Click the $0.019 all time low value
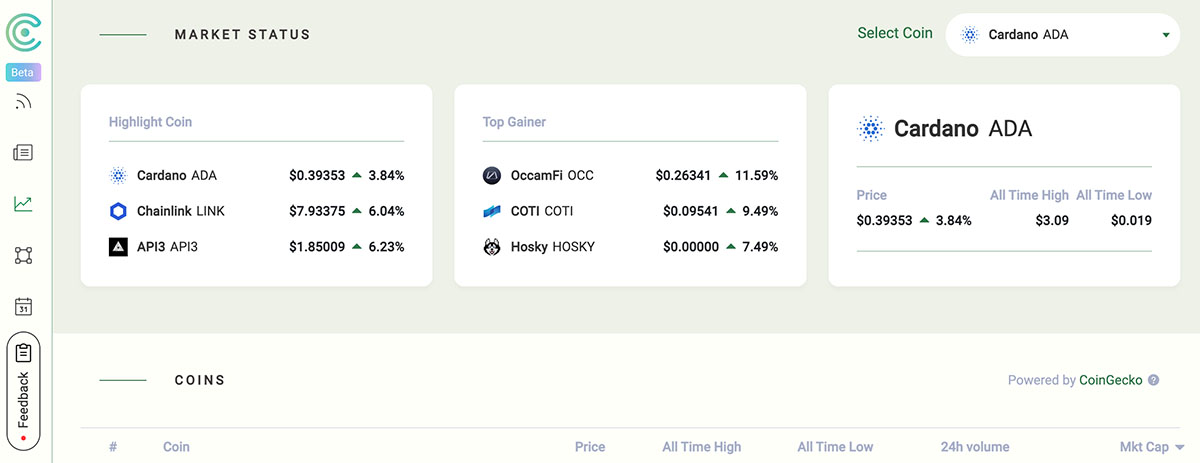This screenshot has width=1200, height=463. pos(1131,220)
